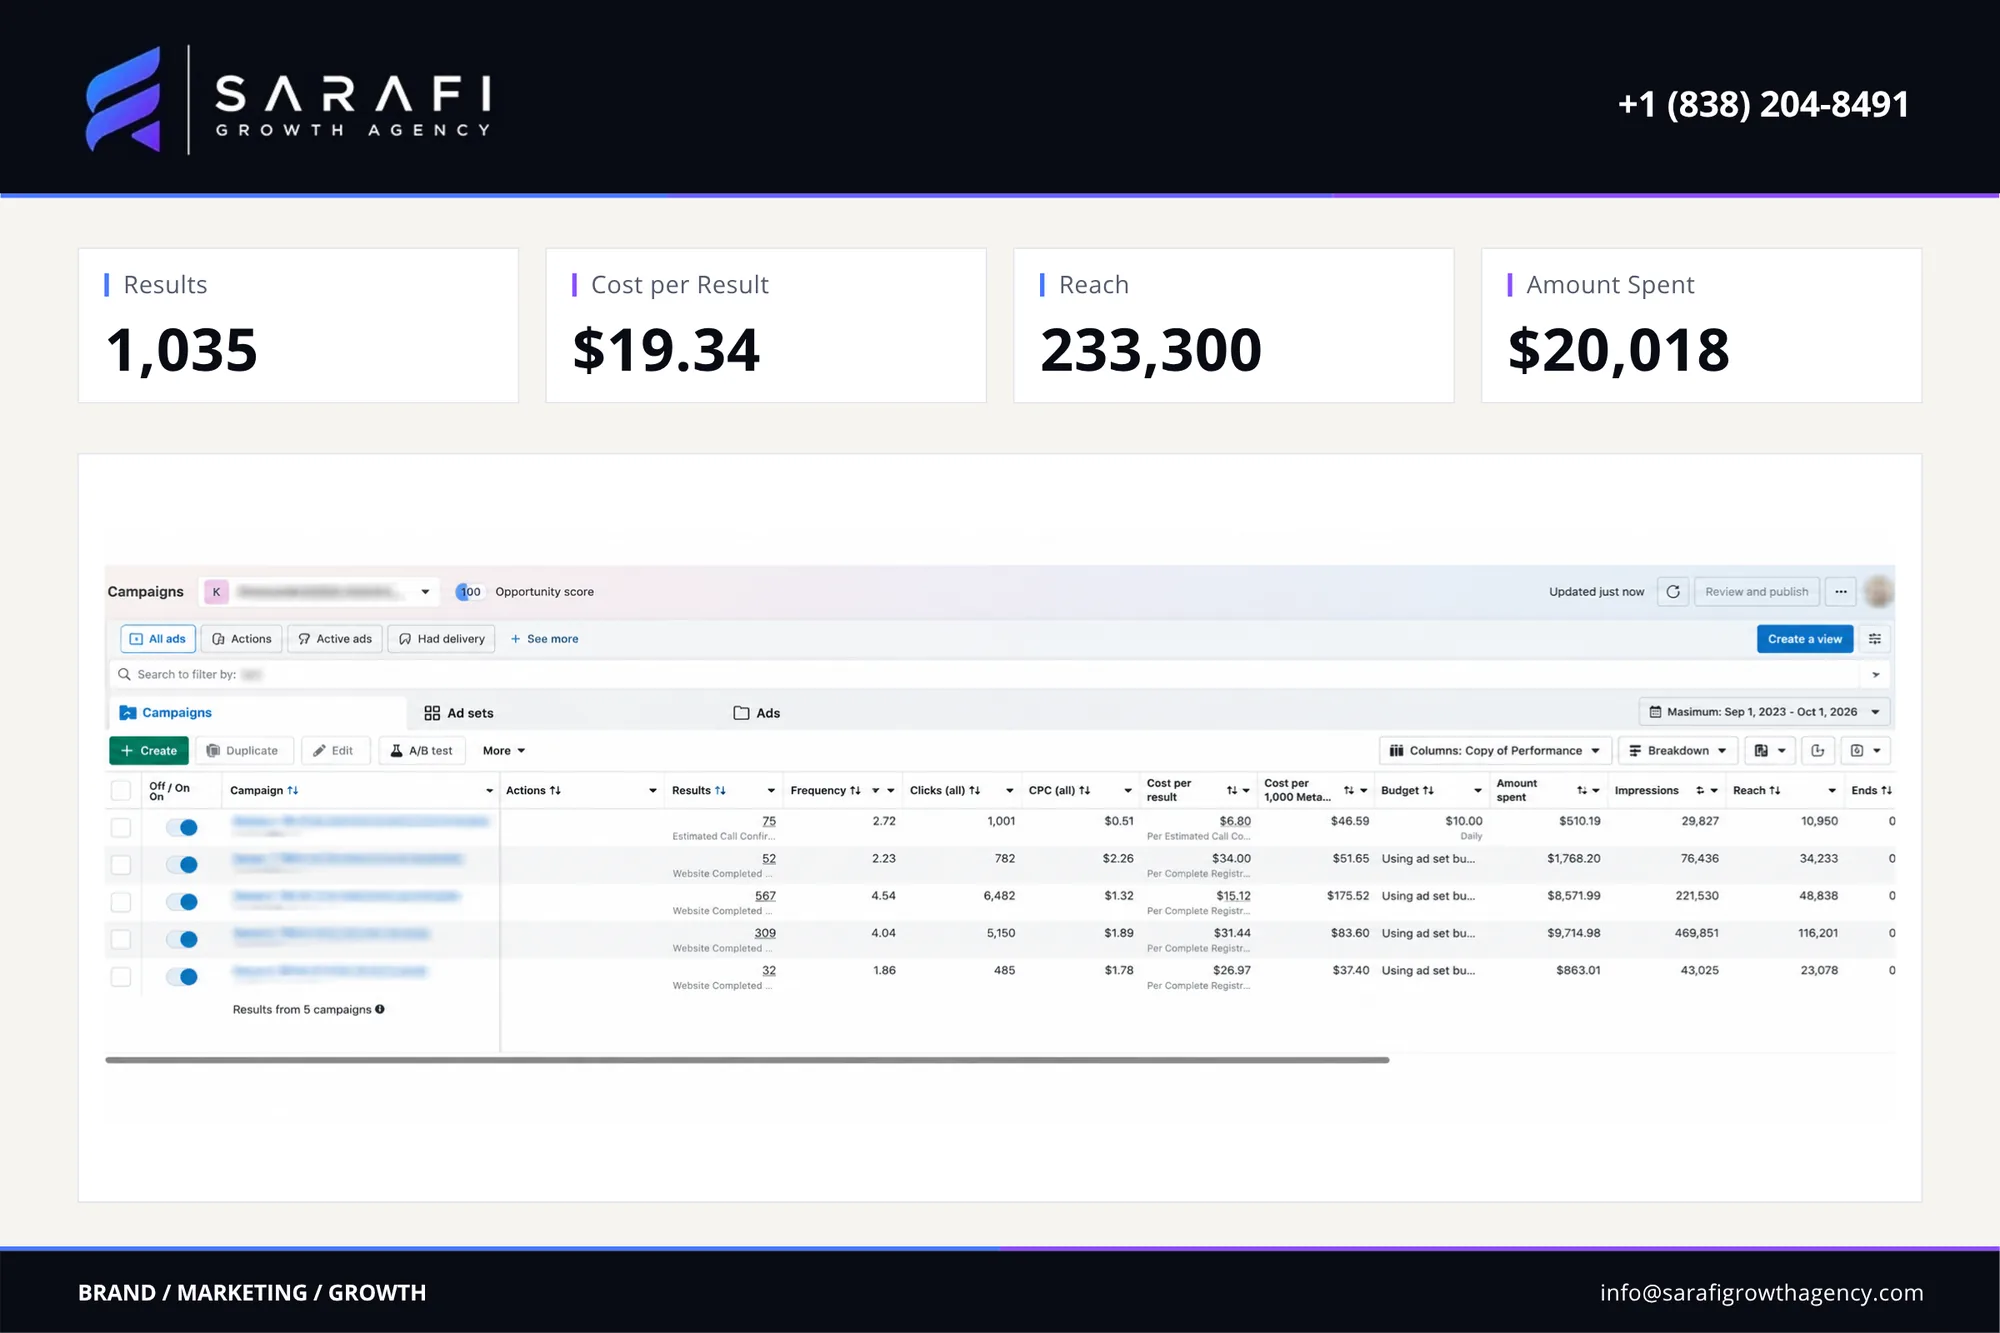This screenshot has height=1333, width=2000.
Task: Open the view settings sliders icon
Action: pyautogui.click(x=1875, y=639)
